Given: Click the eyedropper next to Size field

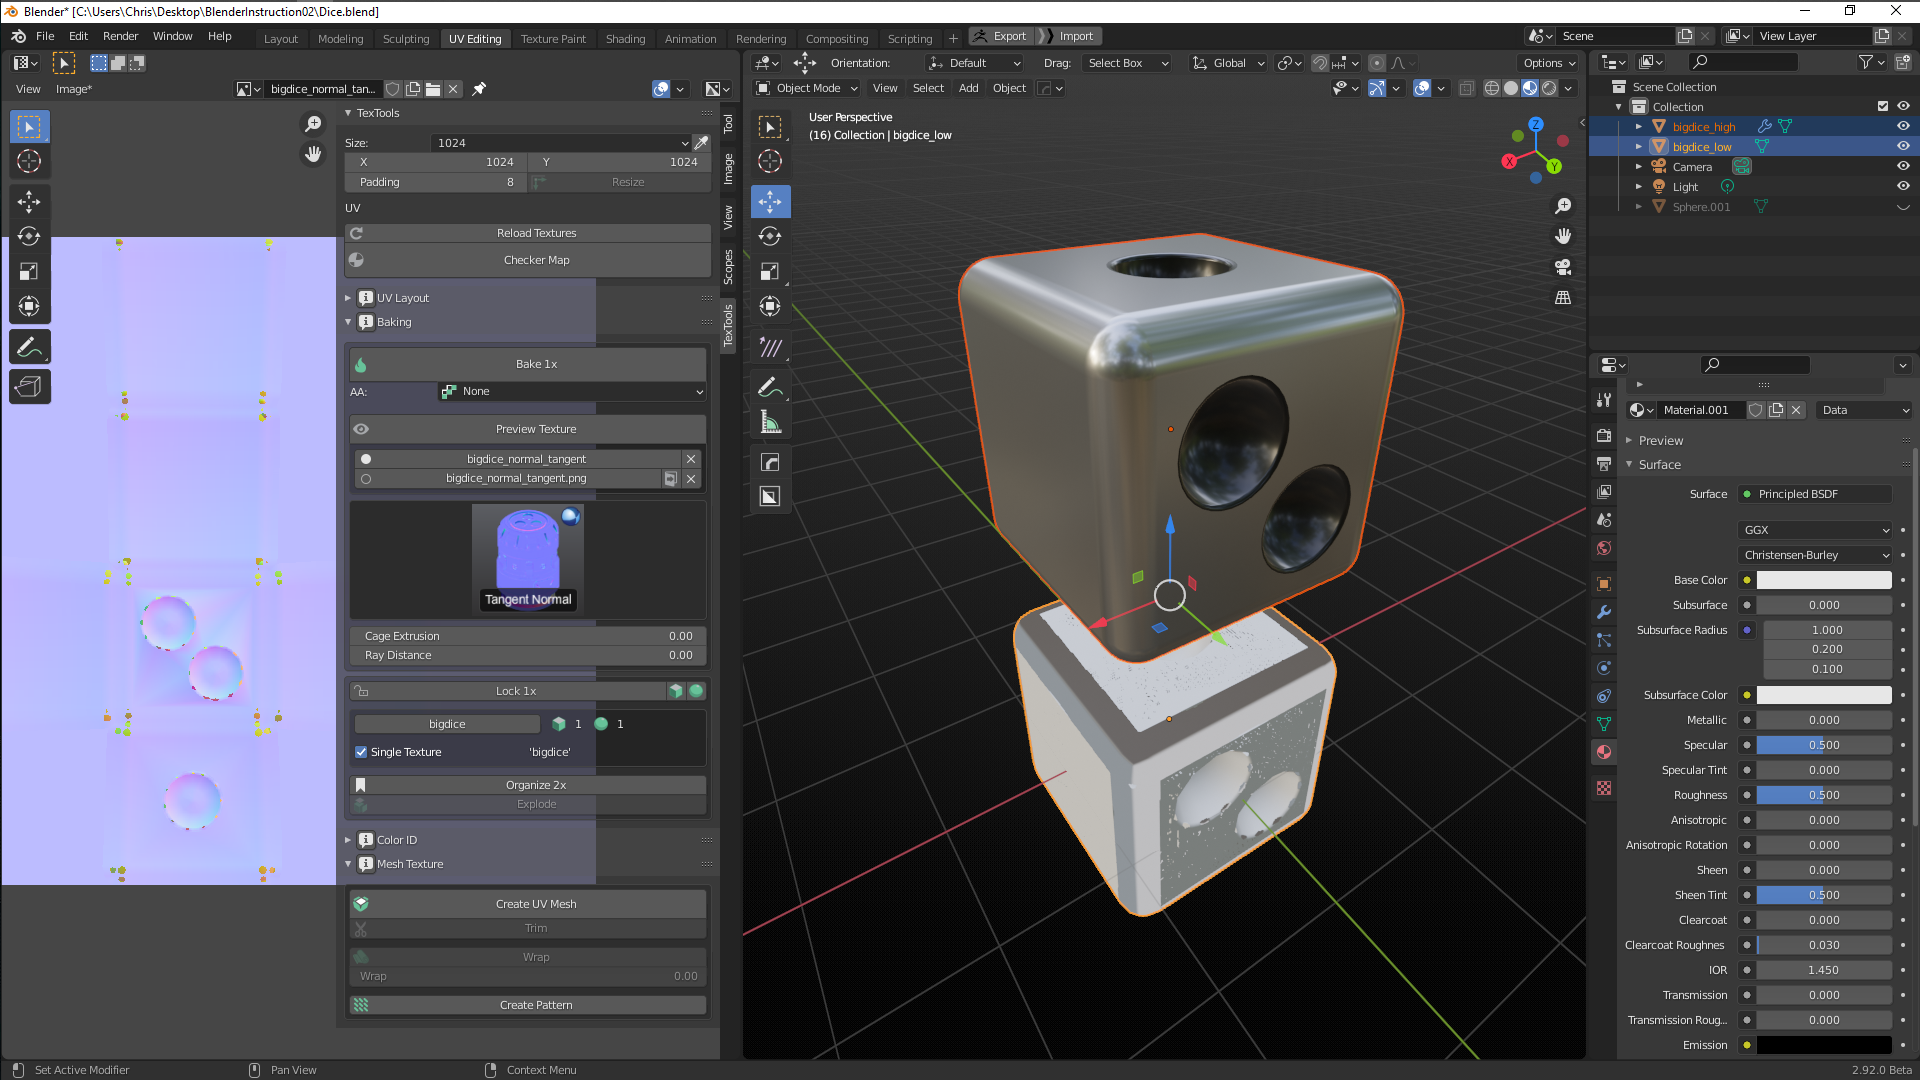Looking at the screenshot, I should [x=702, y=143].
